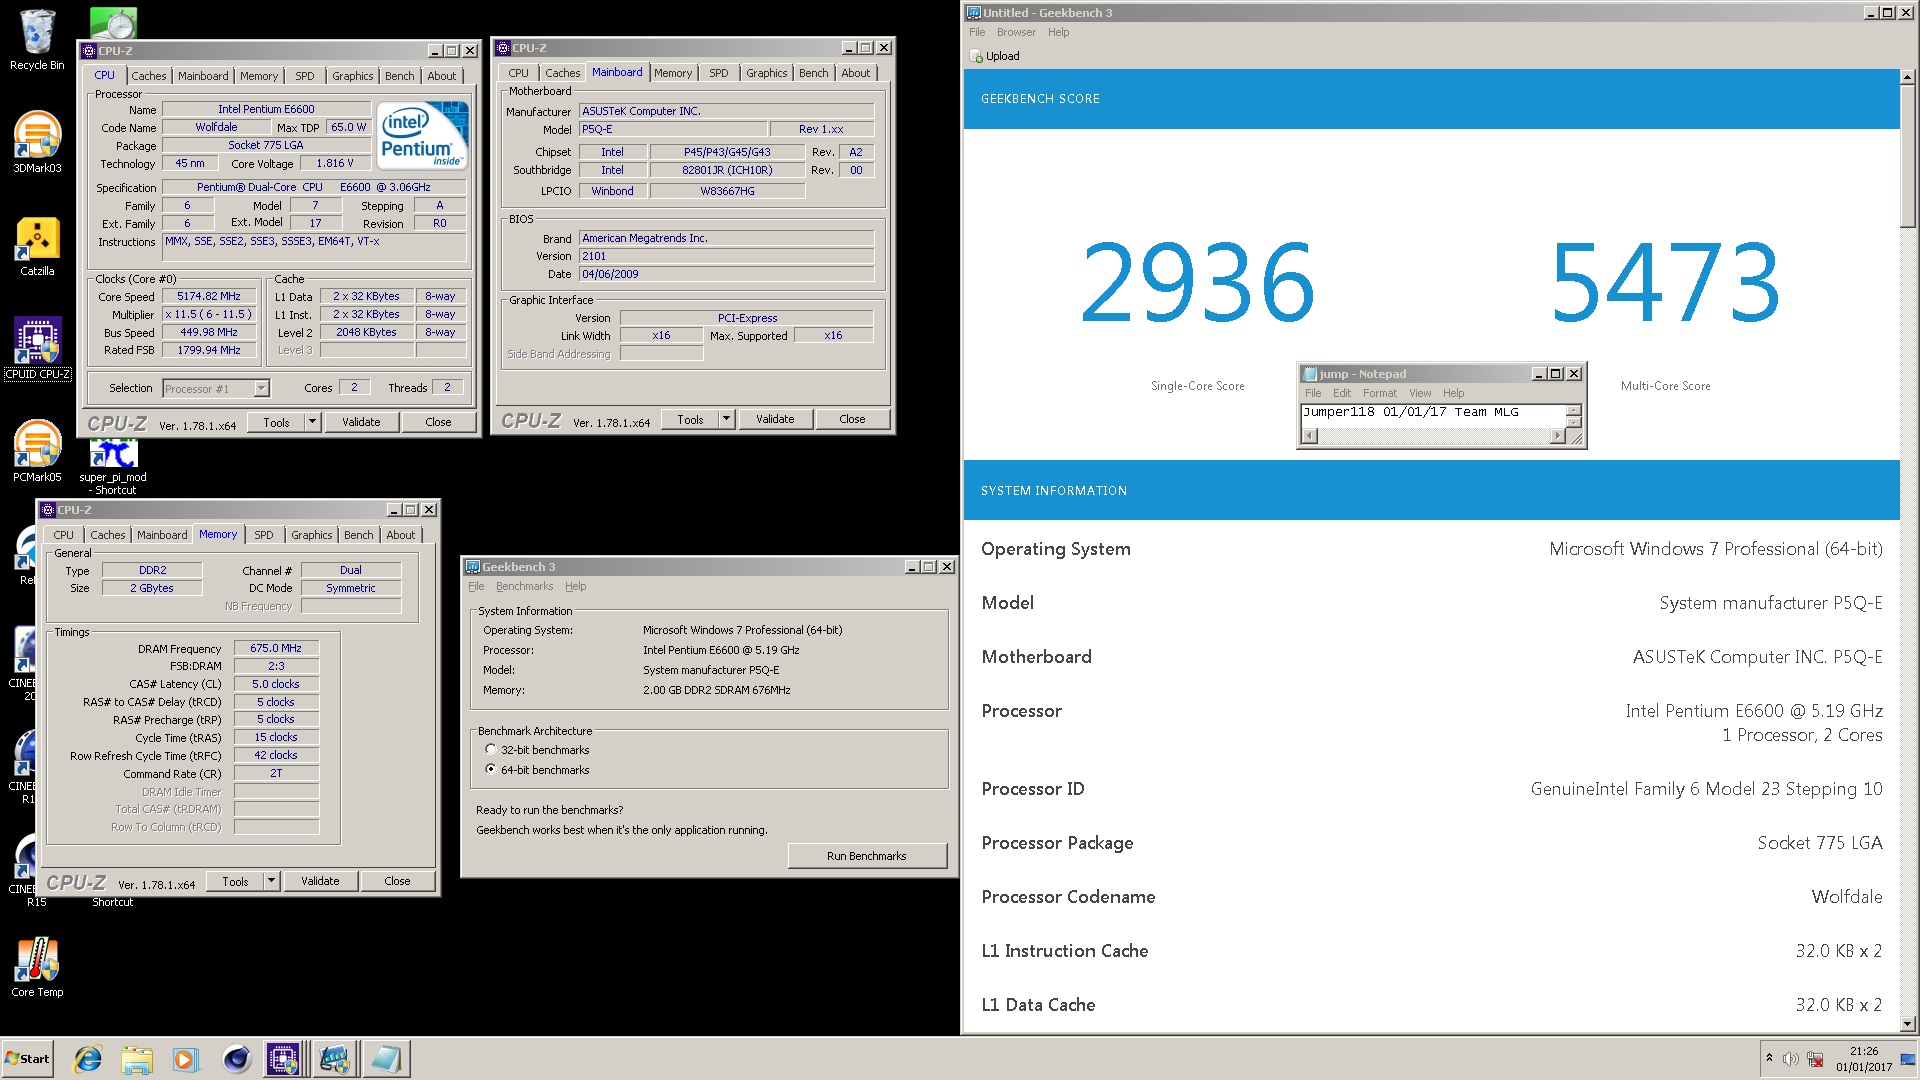Click the DRAM Frequency value 675.0 MHz
The width and height of the screenshot is (1920, 1080).
276,649
